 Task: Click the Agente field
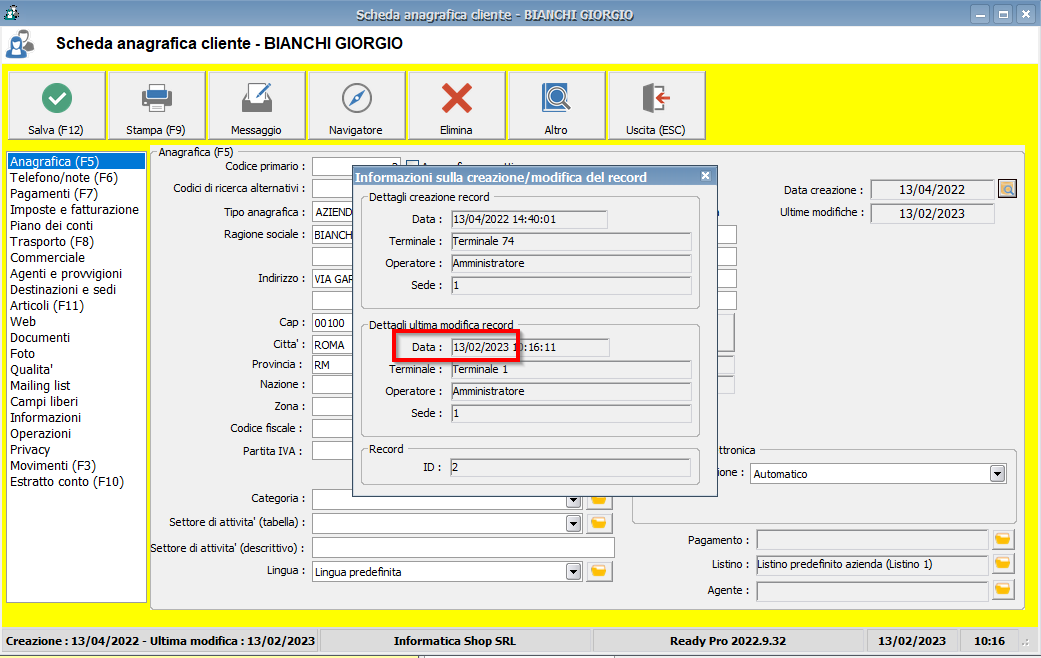pos(872,590)
